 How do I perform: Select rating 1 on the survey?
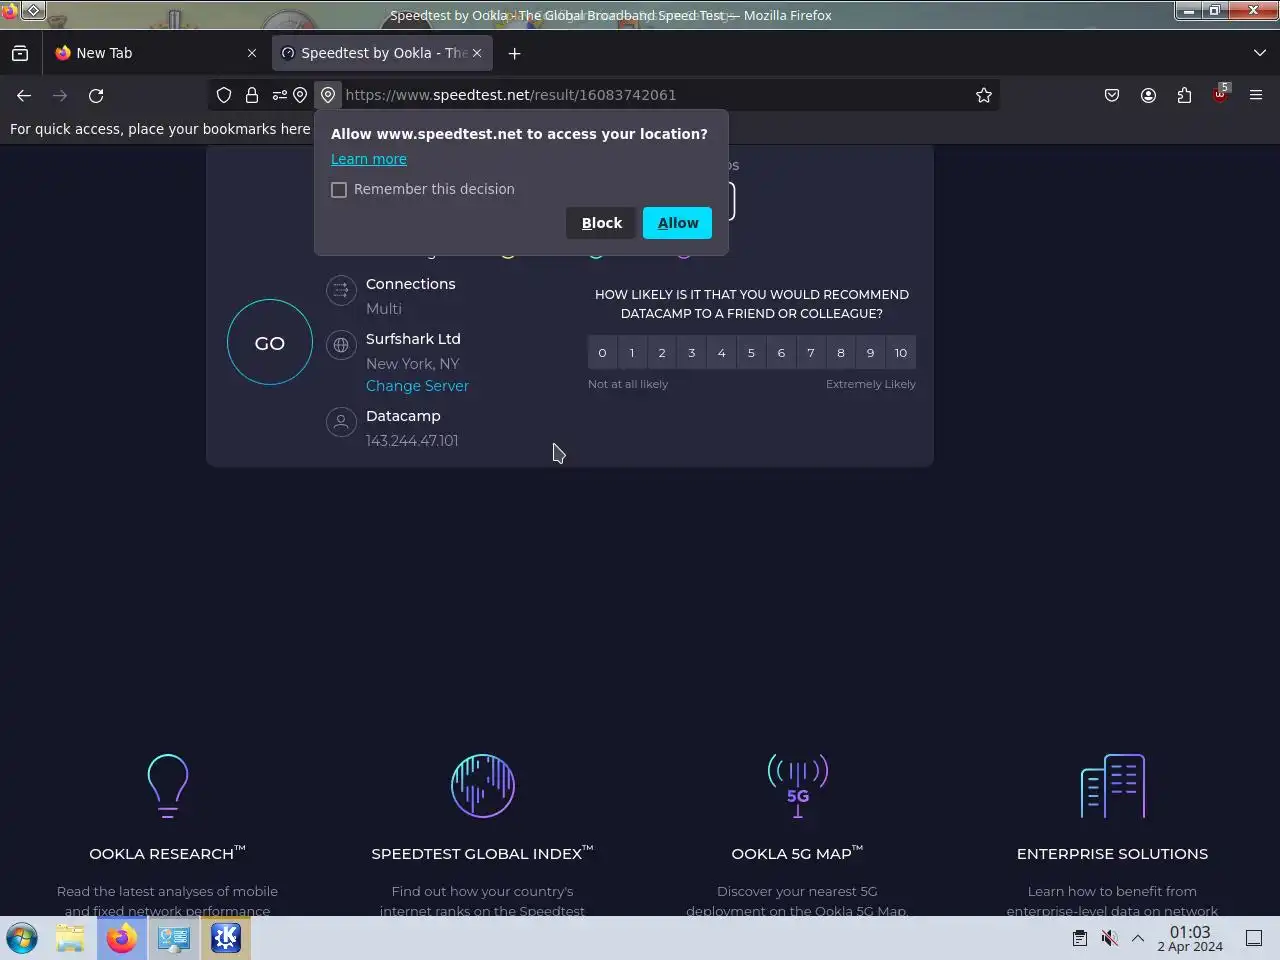tap(632, 353)
